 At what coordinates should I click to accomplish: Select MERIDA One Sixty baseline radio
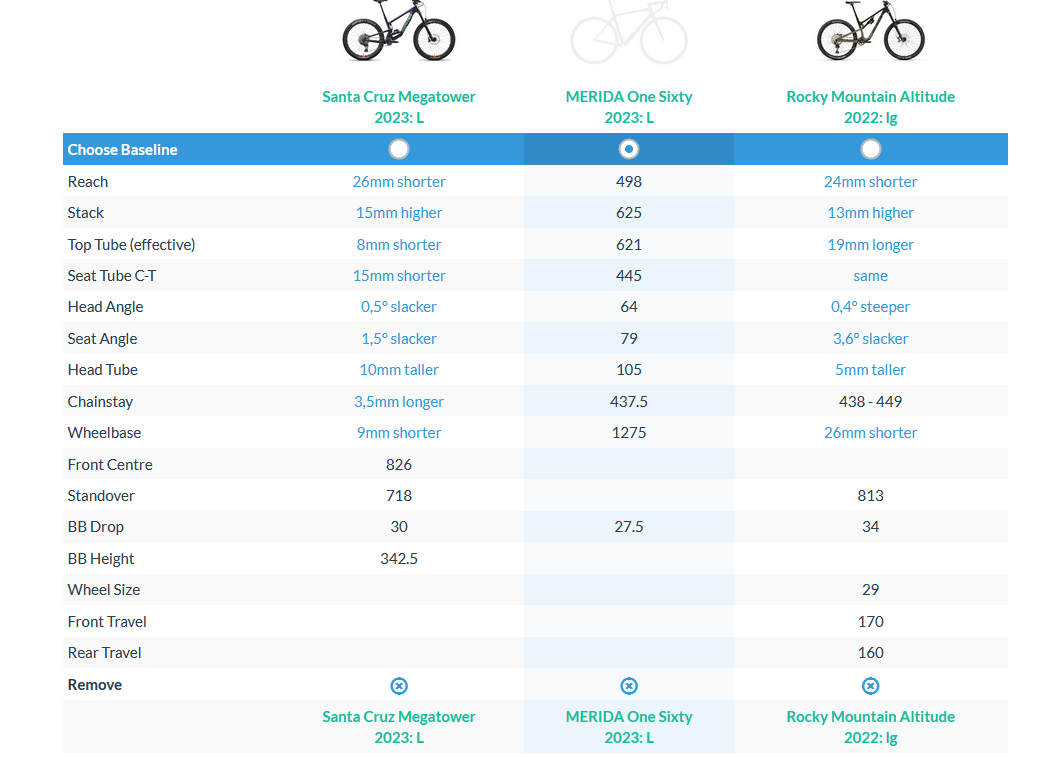click(x=628, y=149)
